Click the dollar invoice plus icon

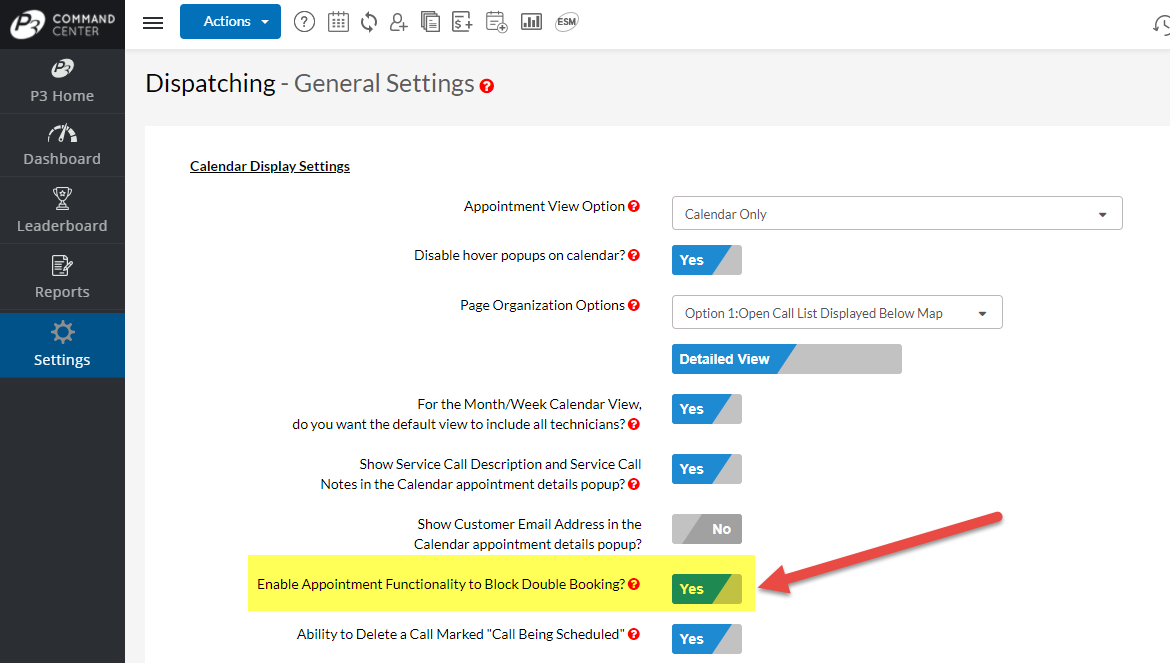pos(462,22)
